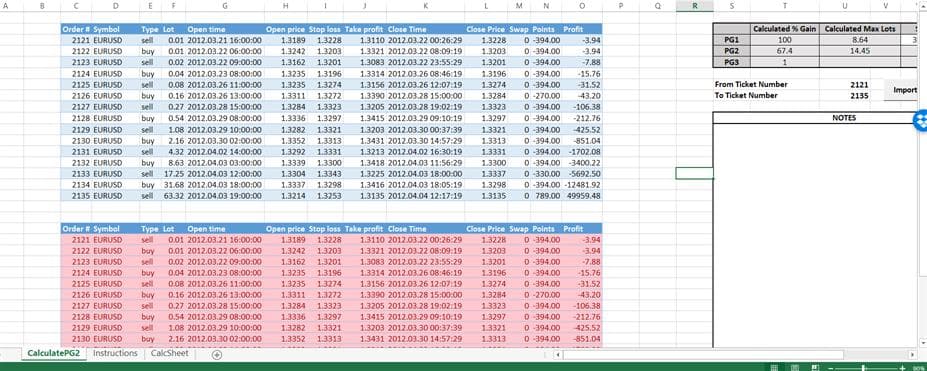
Task: Select blue table open price 1.3352
Action: point(286,140)
